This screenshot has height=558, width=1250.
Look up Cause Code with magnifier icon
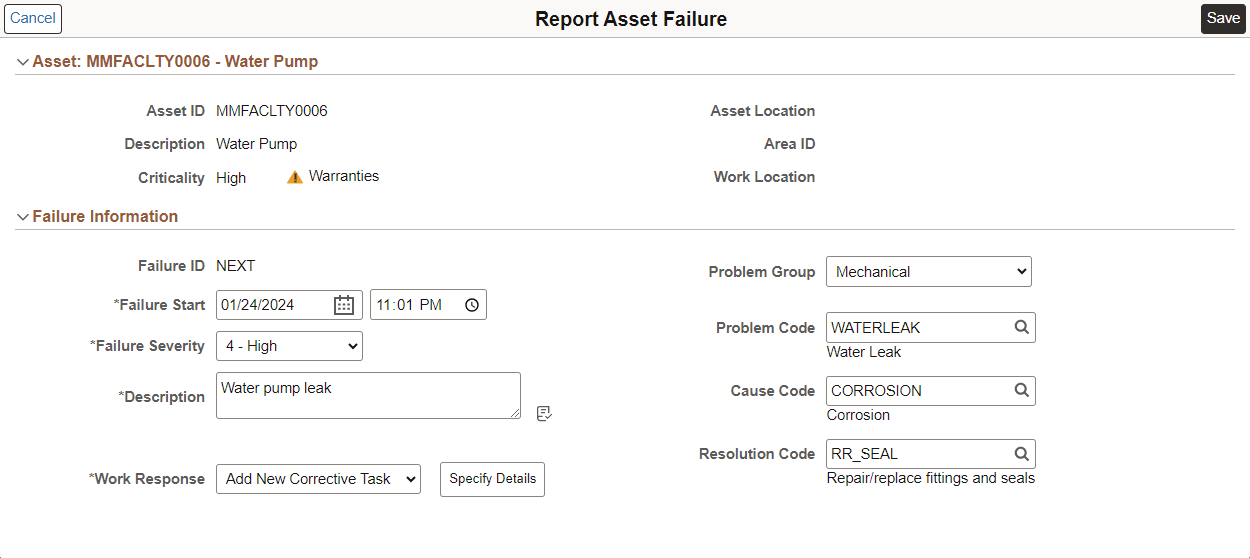1021,390
